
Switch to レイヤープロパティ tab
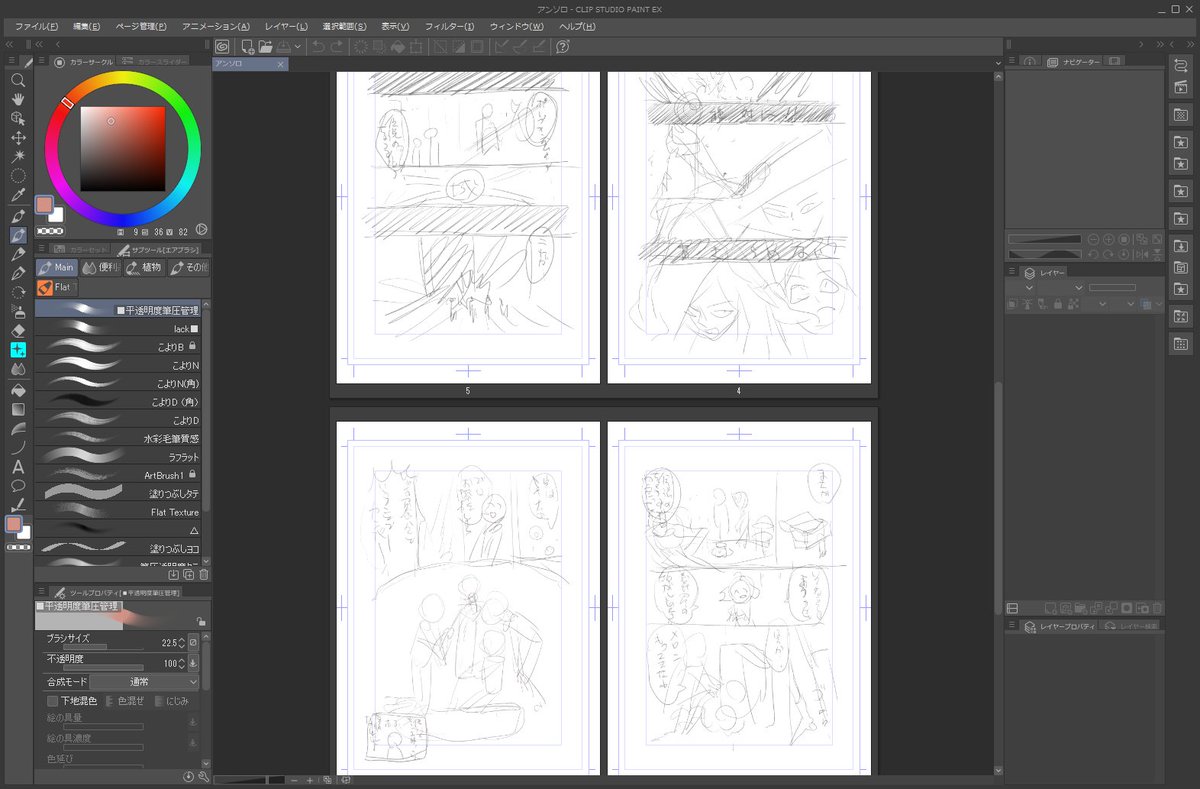pos(1060,626)
